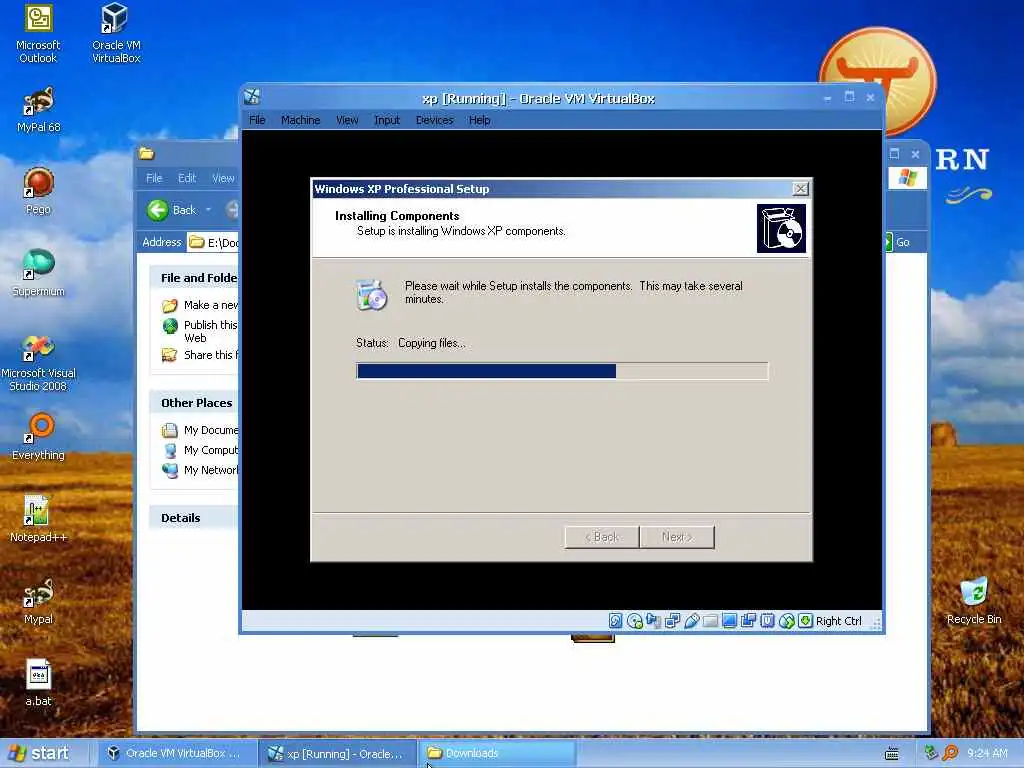Click the mouse integration icon in VirtualBox status bar
Image resolution: width=1024 pixels, height=768 pixels.
tap(786, 620)
